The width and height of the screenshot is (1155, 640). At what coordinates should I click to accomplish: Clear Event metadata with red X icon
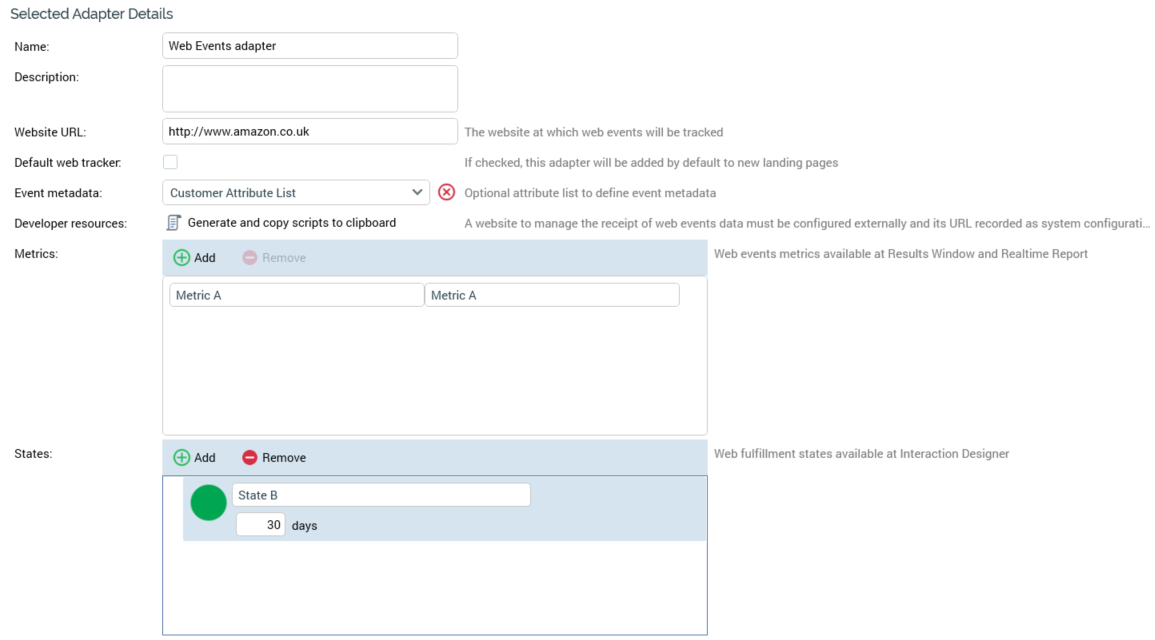coord(447,192)
